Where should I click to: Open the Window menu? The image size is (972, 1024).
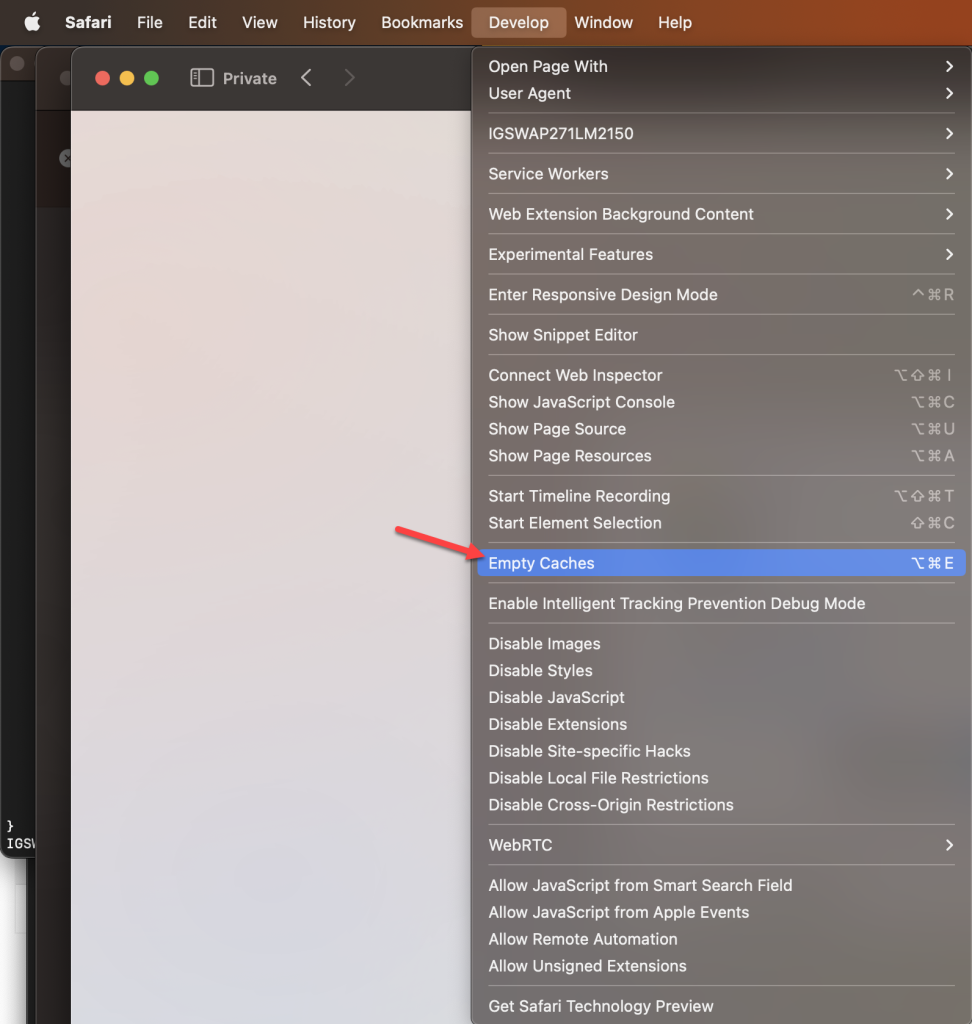tap(604, 22)
